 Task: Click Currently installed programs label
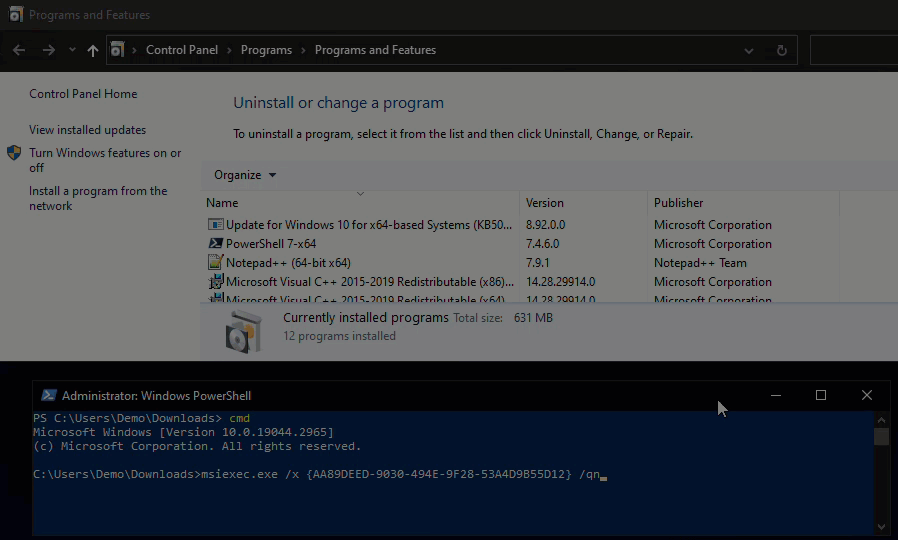point(365,318)
